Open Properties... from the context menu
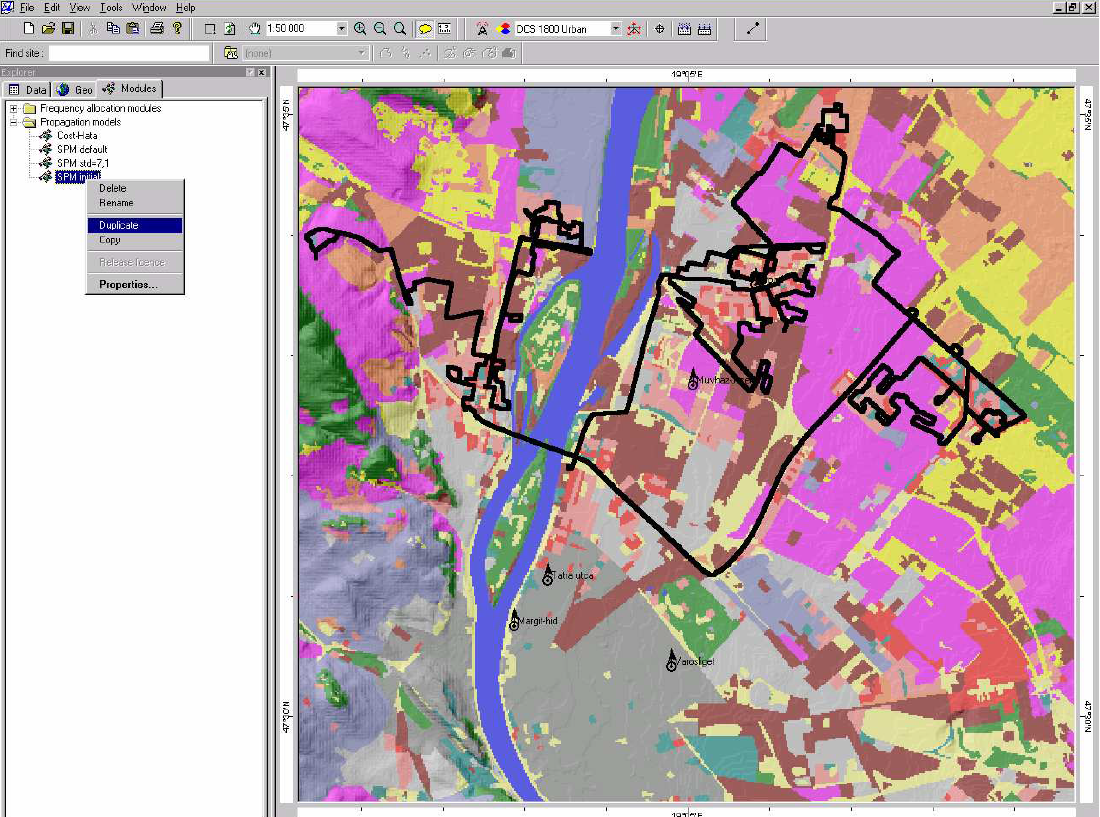This screenshot has width=1100, height=817. pyautogui.click(x=127, y=285)
